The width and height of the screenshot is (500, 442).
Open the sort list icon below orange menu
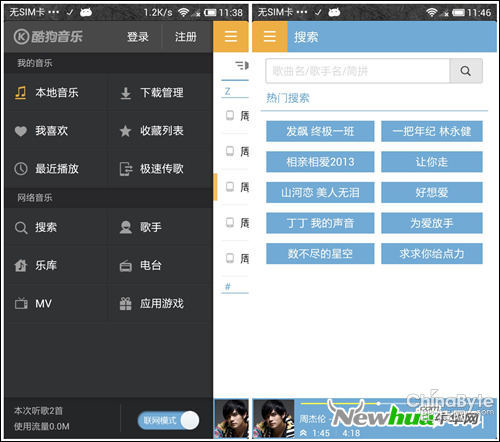(242, 65)
